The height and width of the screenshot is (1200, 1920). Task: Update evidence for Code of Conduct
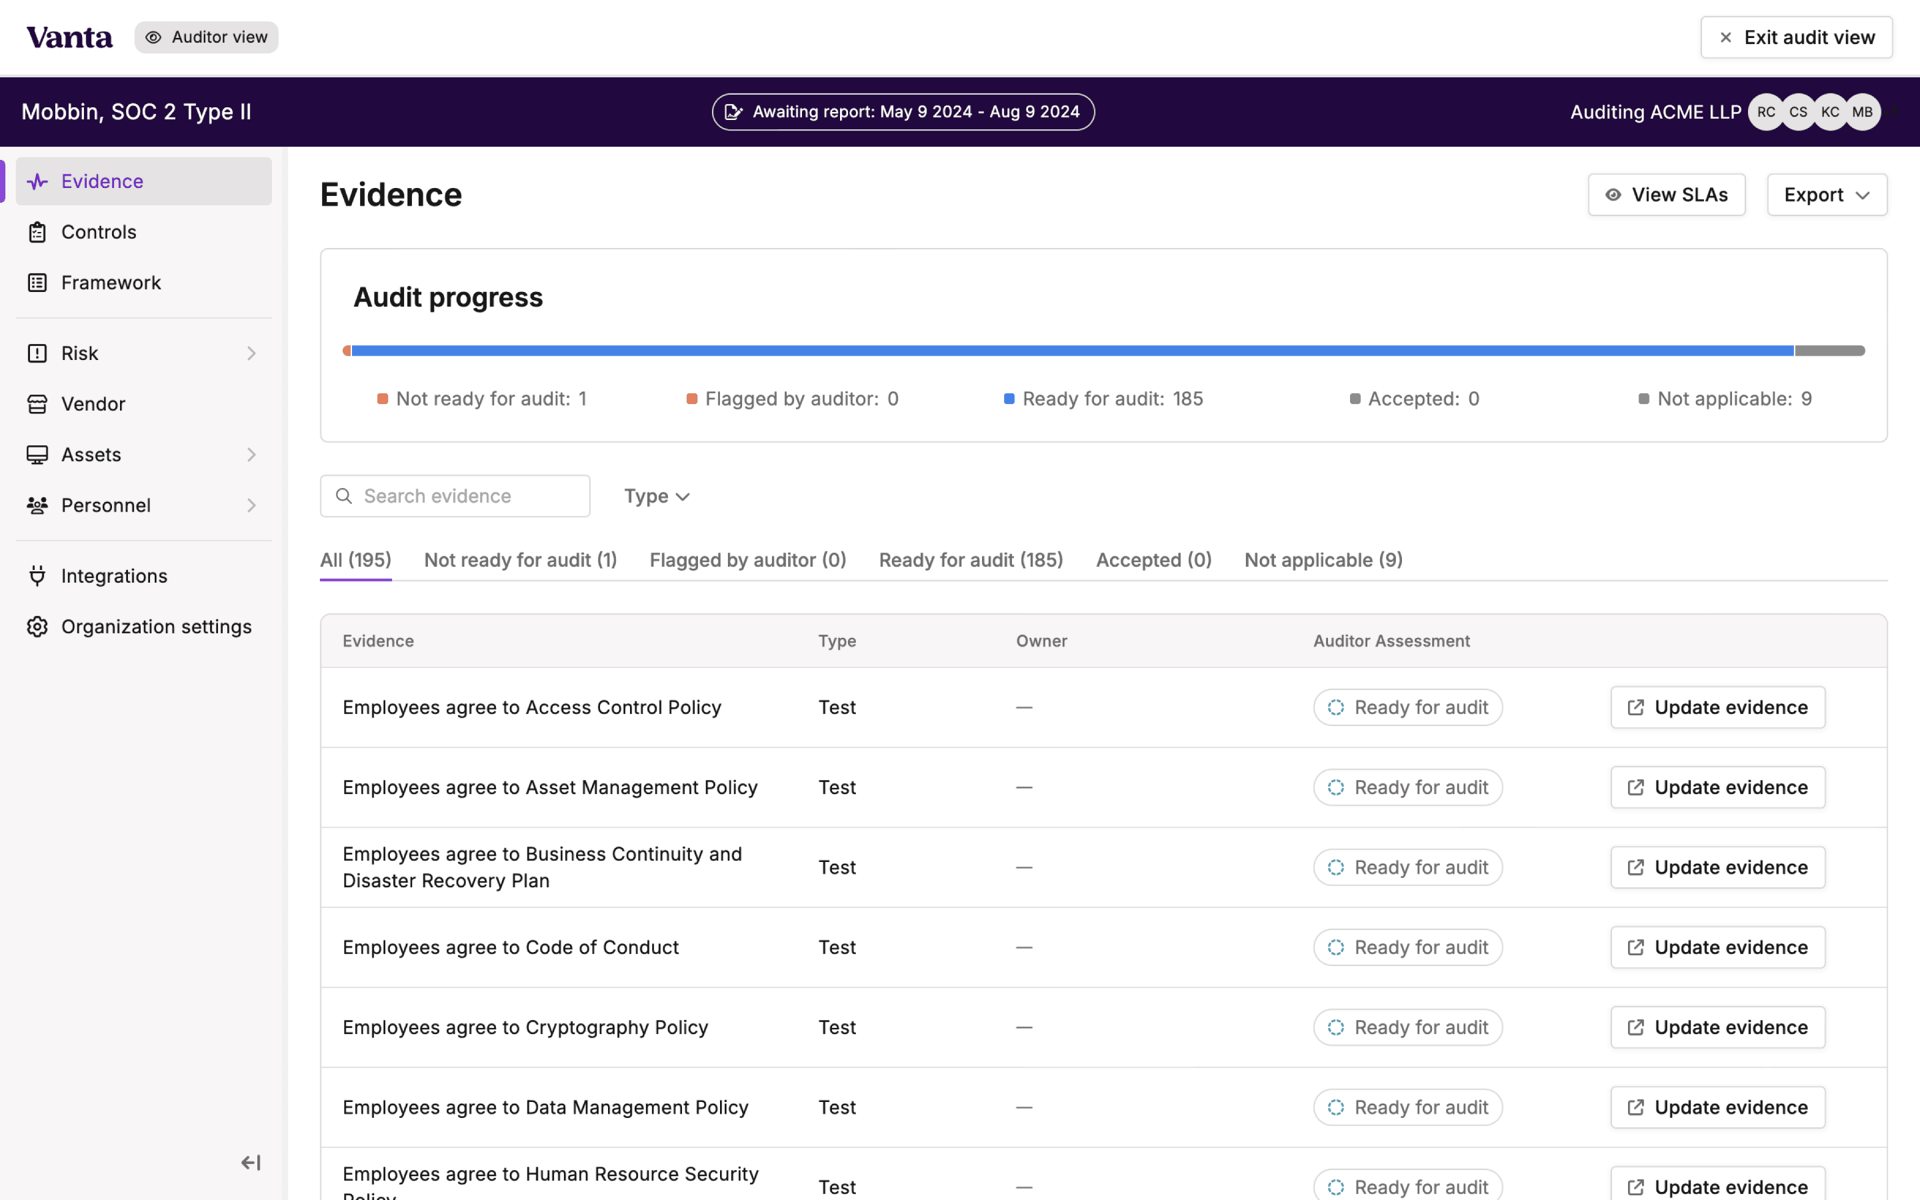[1717, 947]
